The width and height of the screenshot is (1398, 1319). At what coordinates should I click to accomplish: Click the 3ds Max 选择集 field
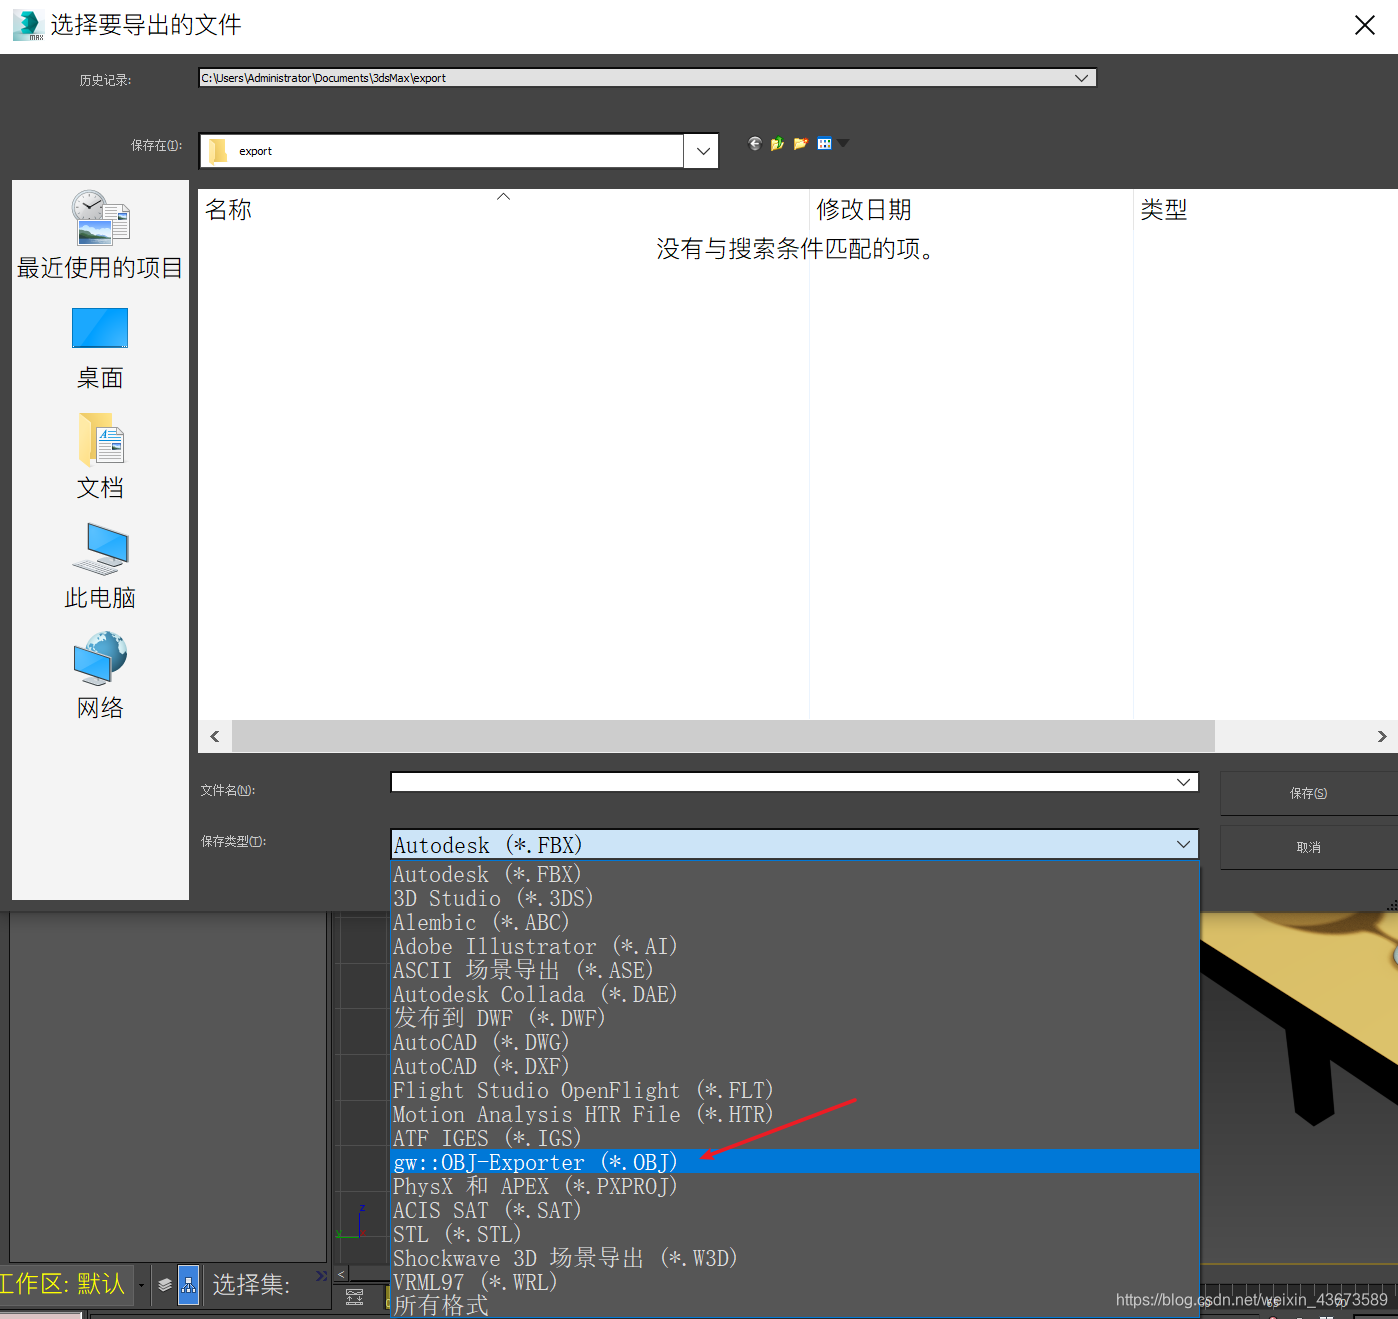pyautogui.click(x=253, y=1285)
